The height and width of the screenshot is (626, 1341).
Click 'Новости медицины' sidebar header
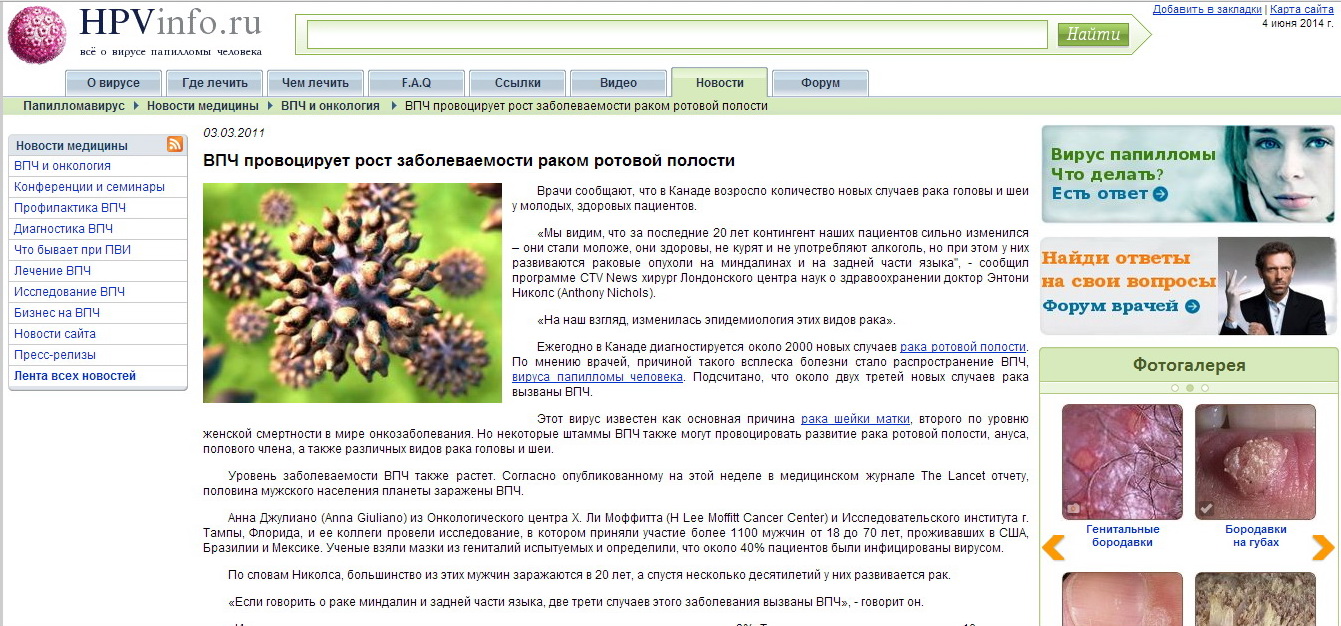click(72, 146)
